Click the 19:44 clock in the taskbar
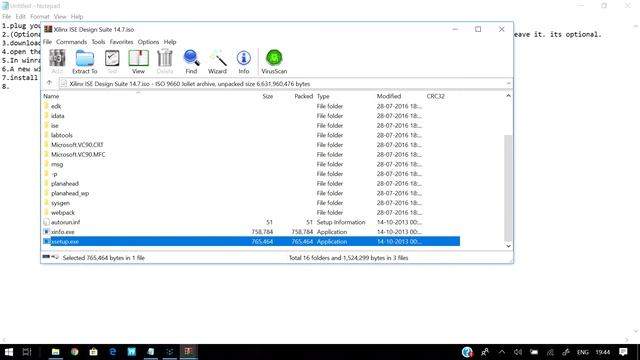 click(602, 352)
